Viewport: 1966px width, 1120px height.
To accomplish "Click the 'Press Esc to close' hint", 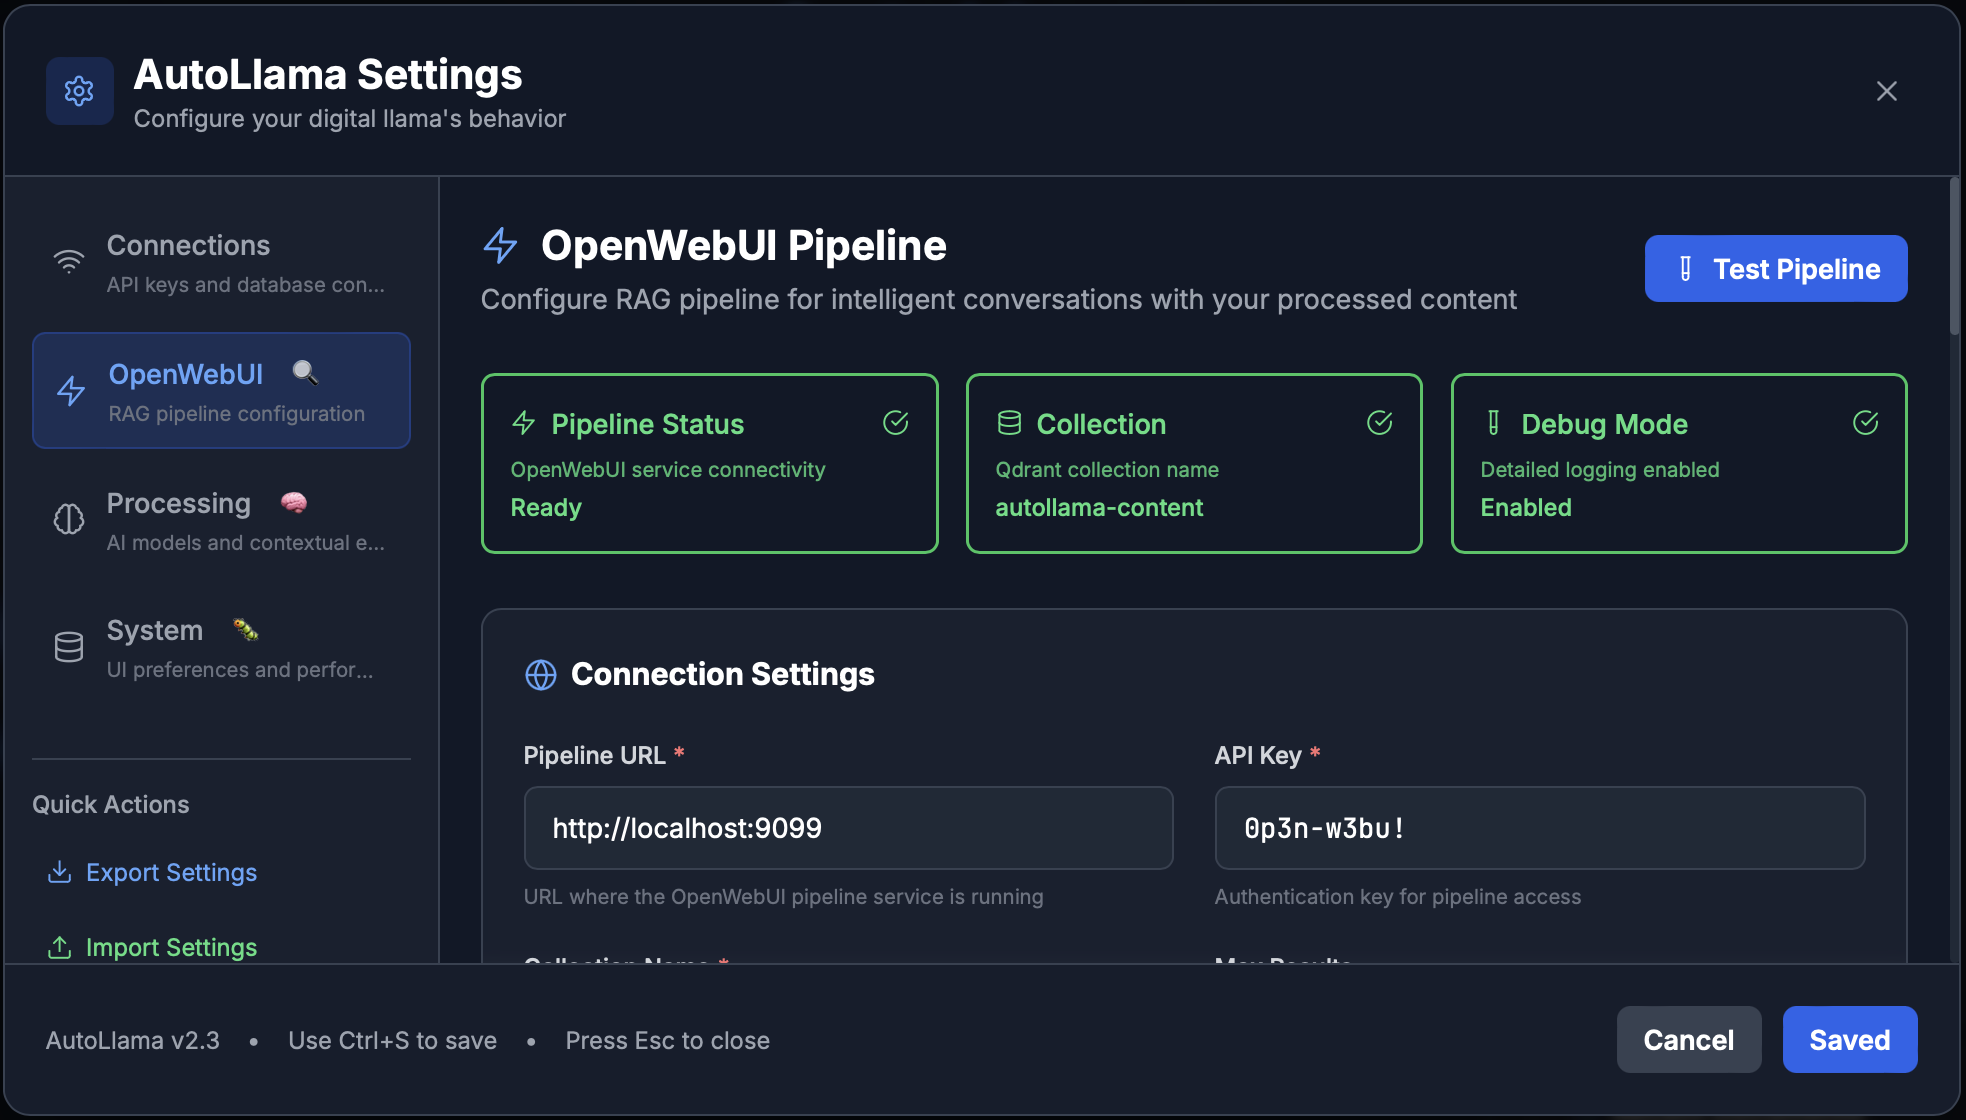I will click(667, 1040).
